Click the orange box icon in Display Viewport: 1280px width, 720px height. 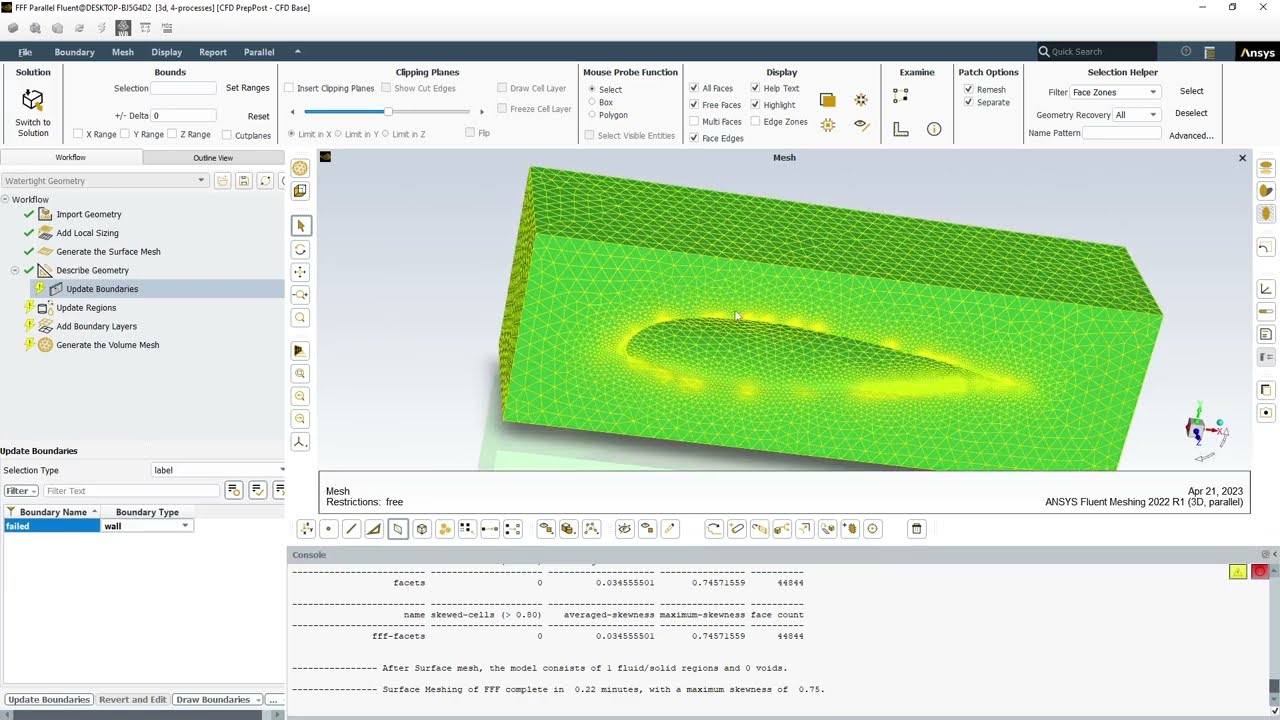[827, 100]
